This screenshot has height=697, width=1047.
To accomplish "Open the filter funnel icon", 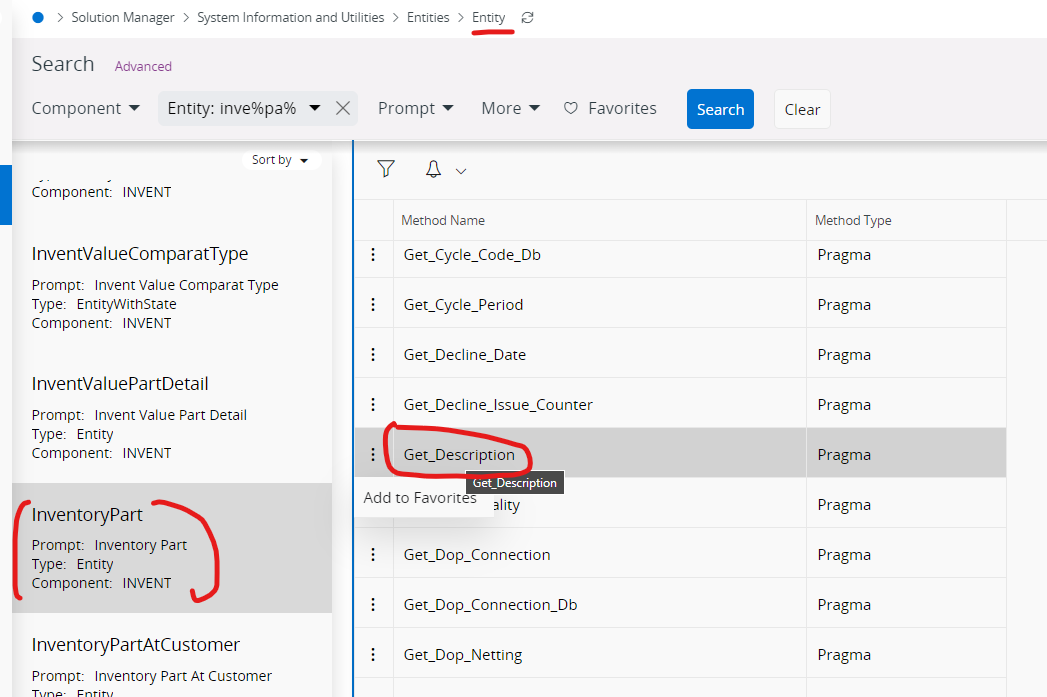I will (x=386, y=169).
